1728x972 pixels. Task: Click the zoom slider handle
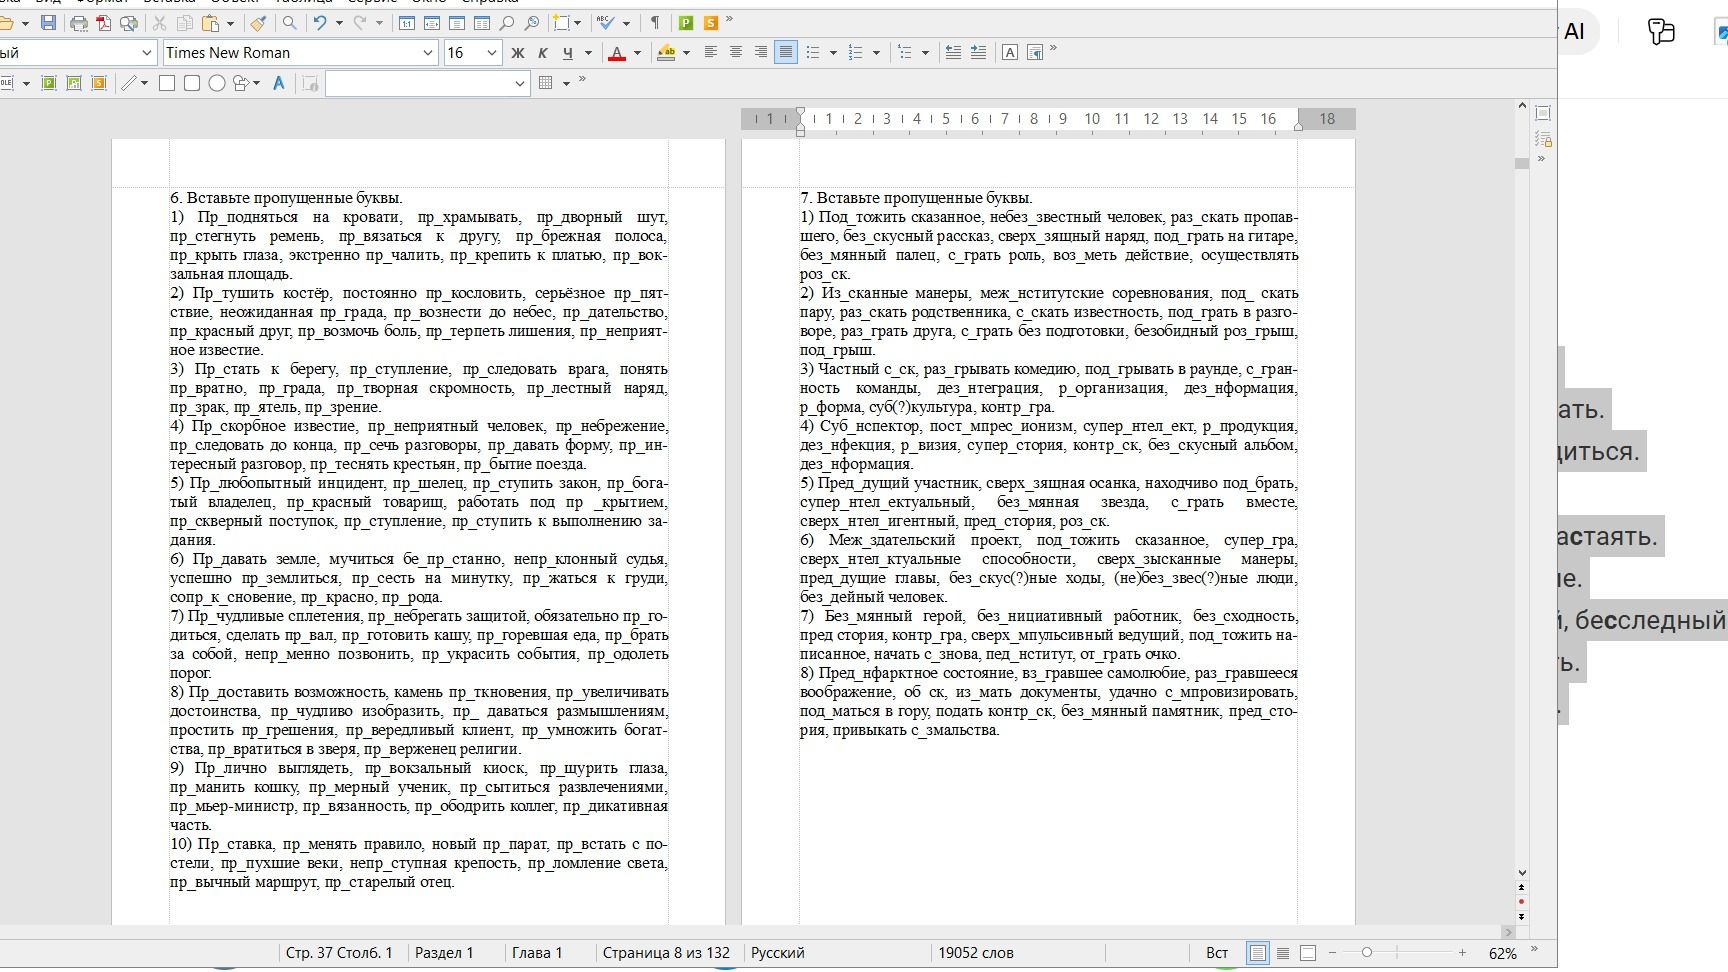click(1367, 953)
